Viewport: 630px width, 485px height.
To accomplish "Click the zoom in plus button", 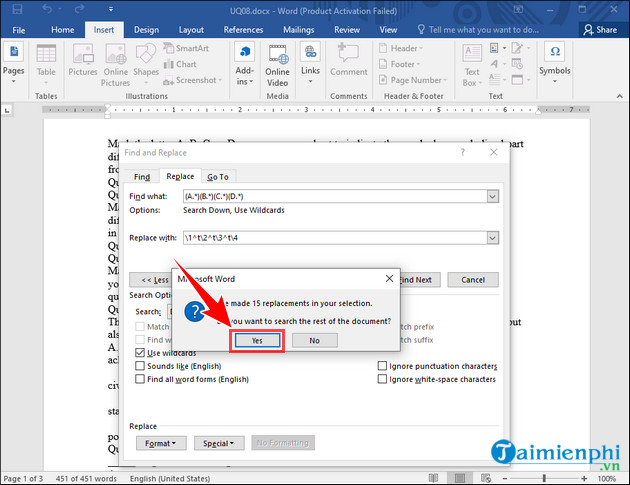I will [x=584, y=478].
